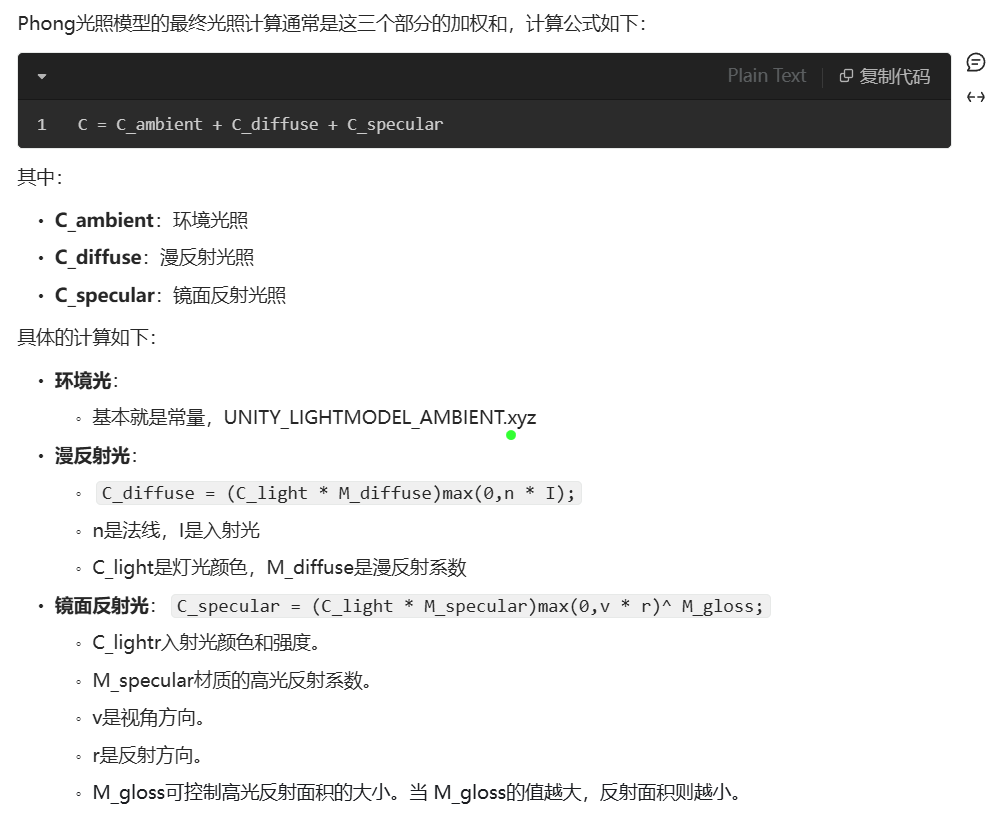The width and height of the screenshot is (1007, 821).
Task: Click the line C_light是灯光颜色
Action: pos(279,568)
